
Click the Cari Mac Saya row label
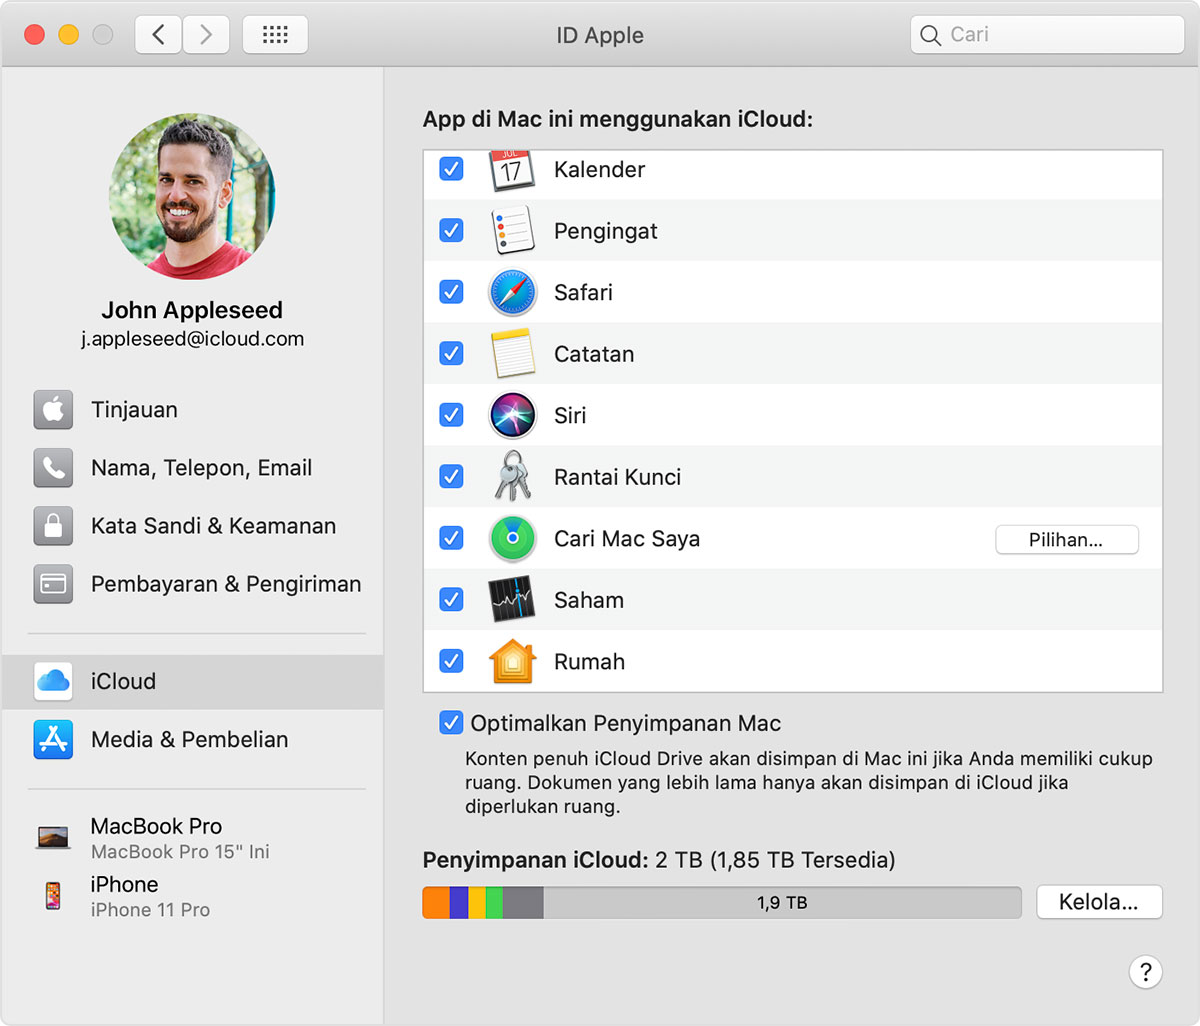click(x=627, y=539)
